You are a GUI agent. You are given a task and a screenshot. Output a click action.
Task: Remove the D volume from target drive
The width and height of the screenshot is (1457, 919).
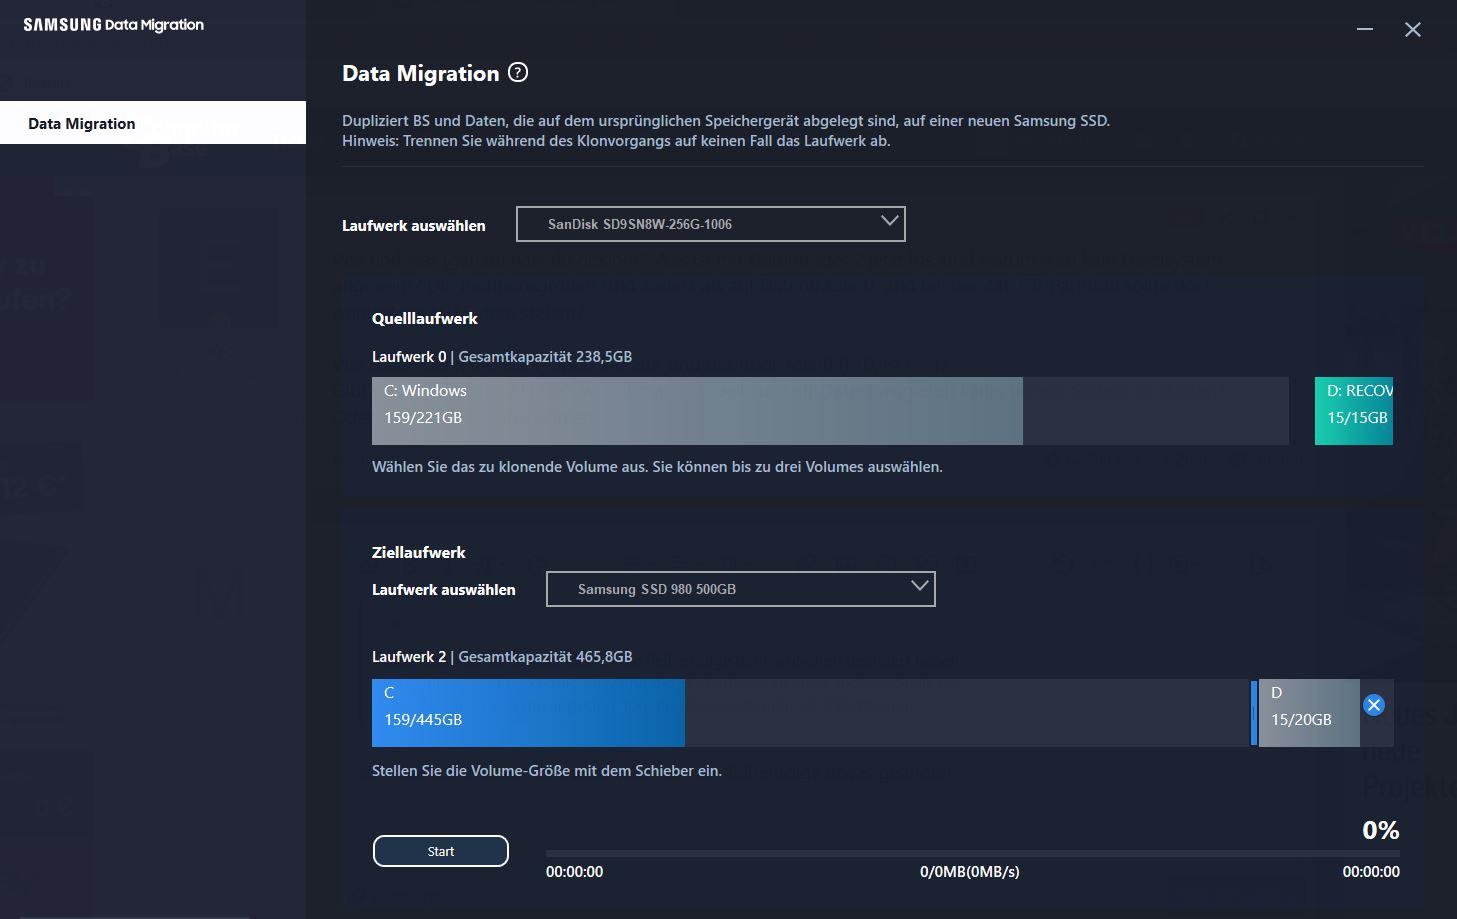[1374, 705]
